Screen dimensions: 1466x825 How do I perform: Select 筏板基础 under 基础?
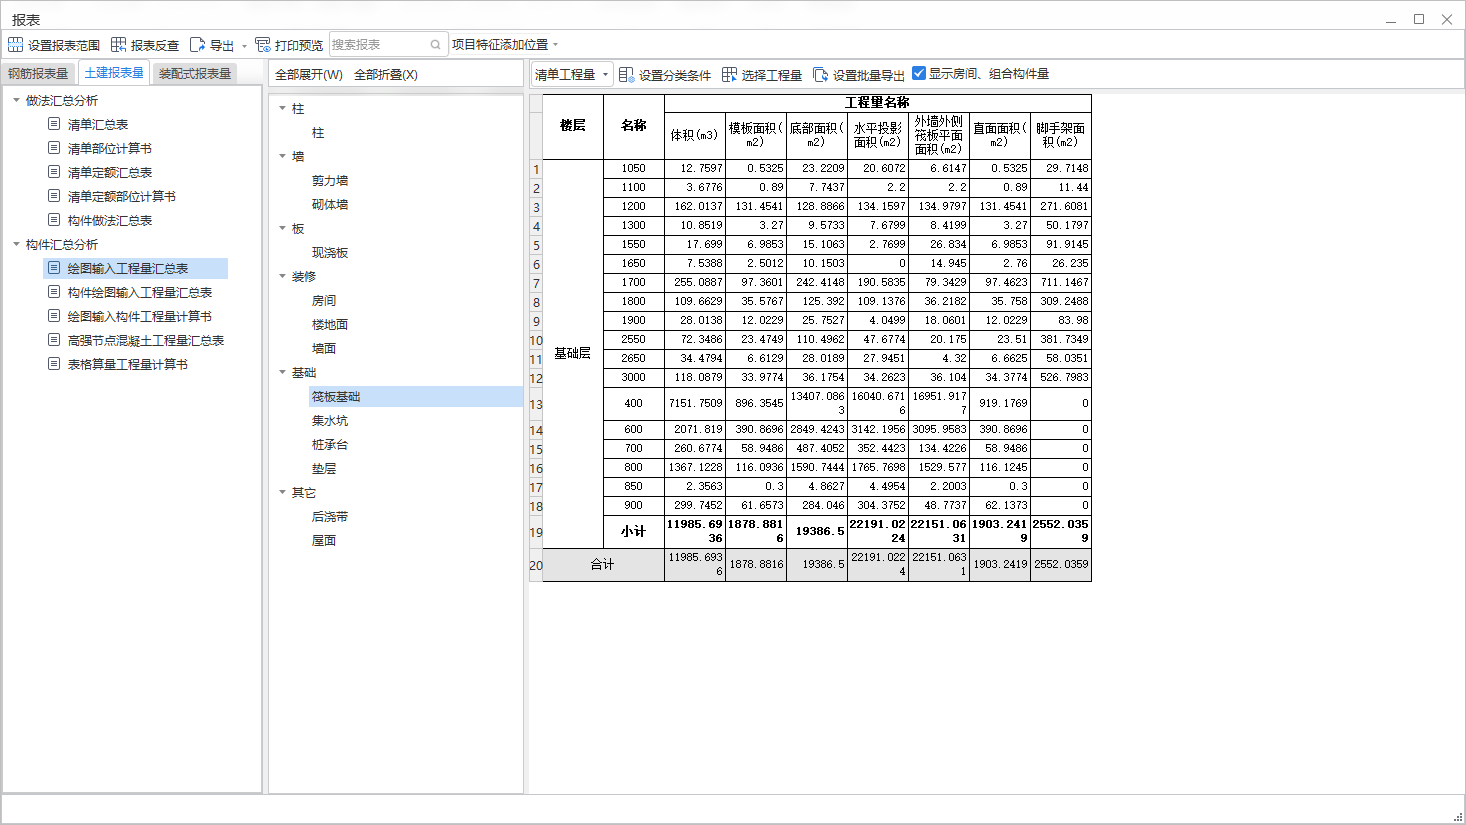tap(336, 396)
